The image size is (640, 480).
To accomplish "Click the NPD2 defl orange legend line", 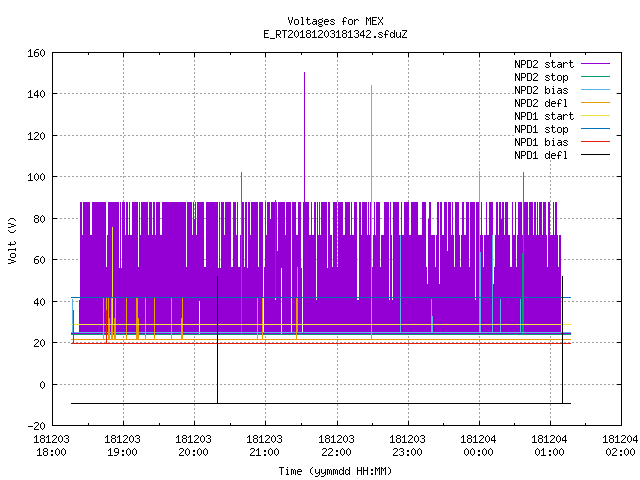I will (x=595, y=103).
